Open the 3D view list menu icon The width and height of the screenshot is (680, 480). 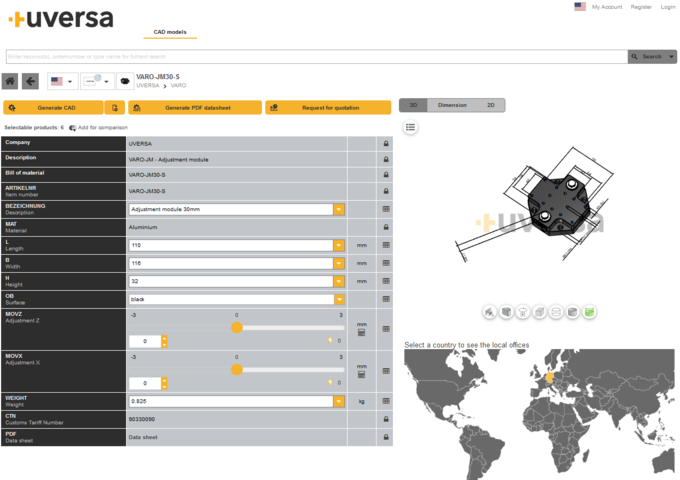(x=410, y=127)
